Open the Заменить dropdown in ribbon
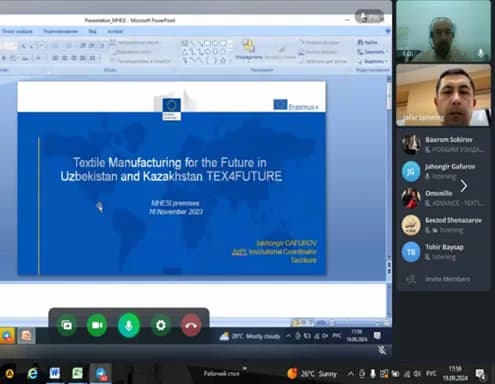The height and width of the screenshot is (384, 495). [x=372, y=52]
